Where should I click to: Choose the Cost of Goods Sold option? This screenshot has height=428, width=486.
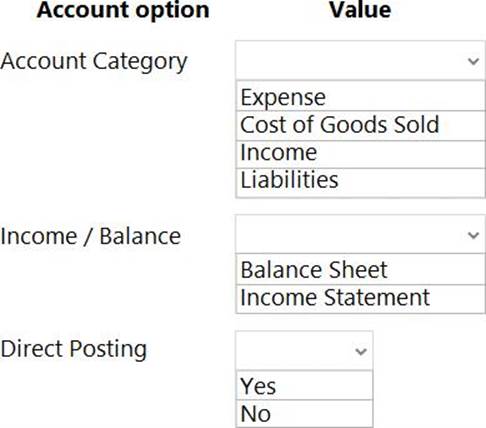click(360, 126)
